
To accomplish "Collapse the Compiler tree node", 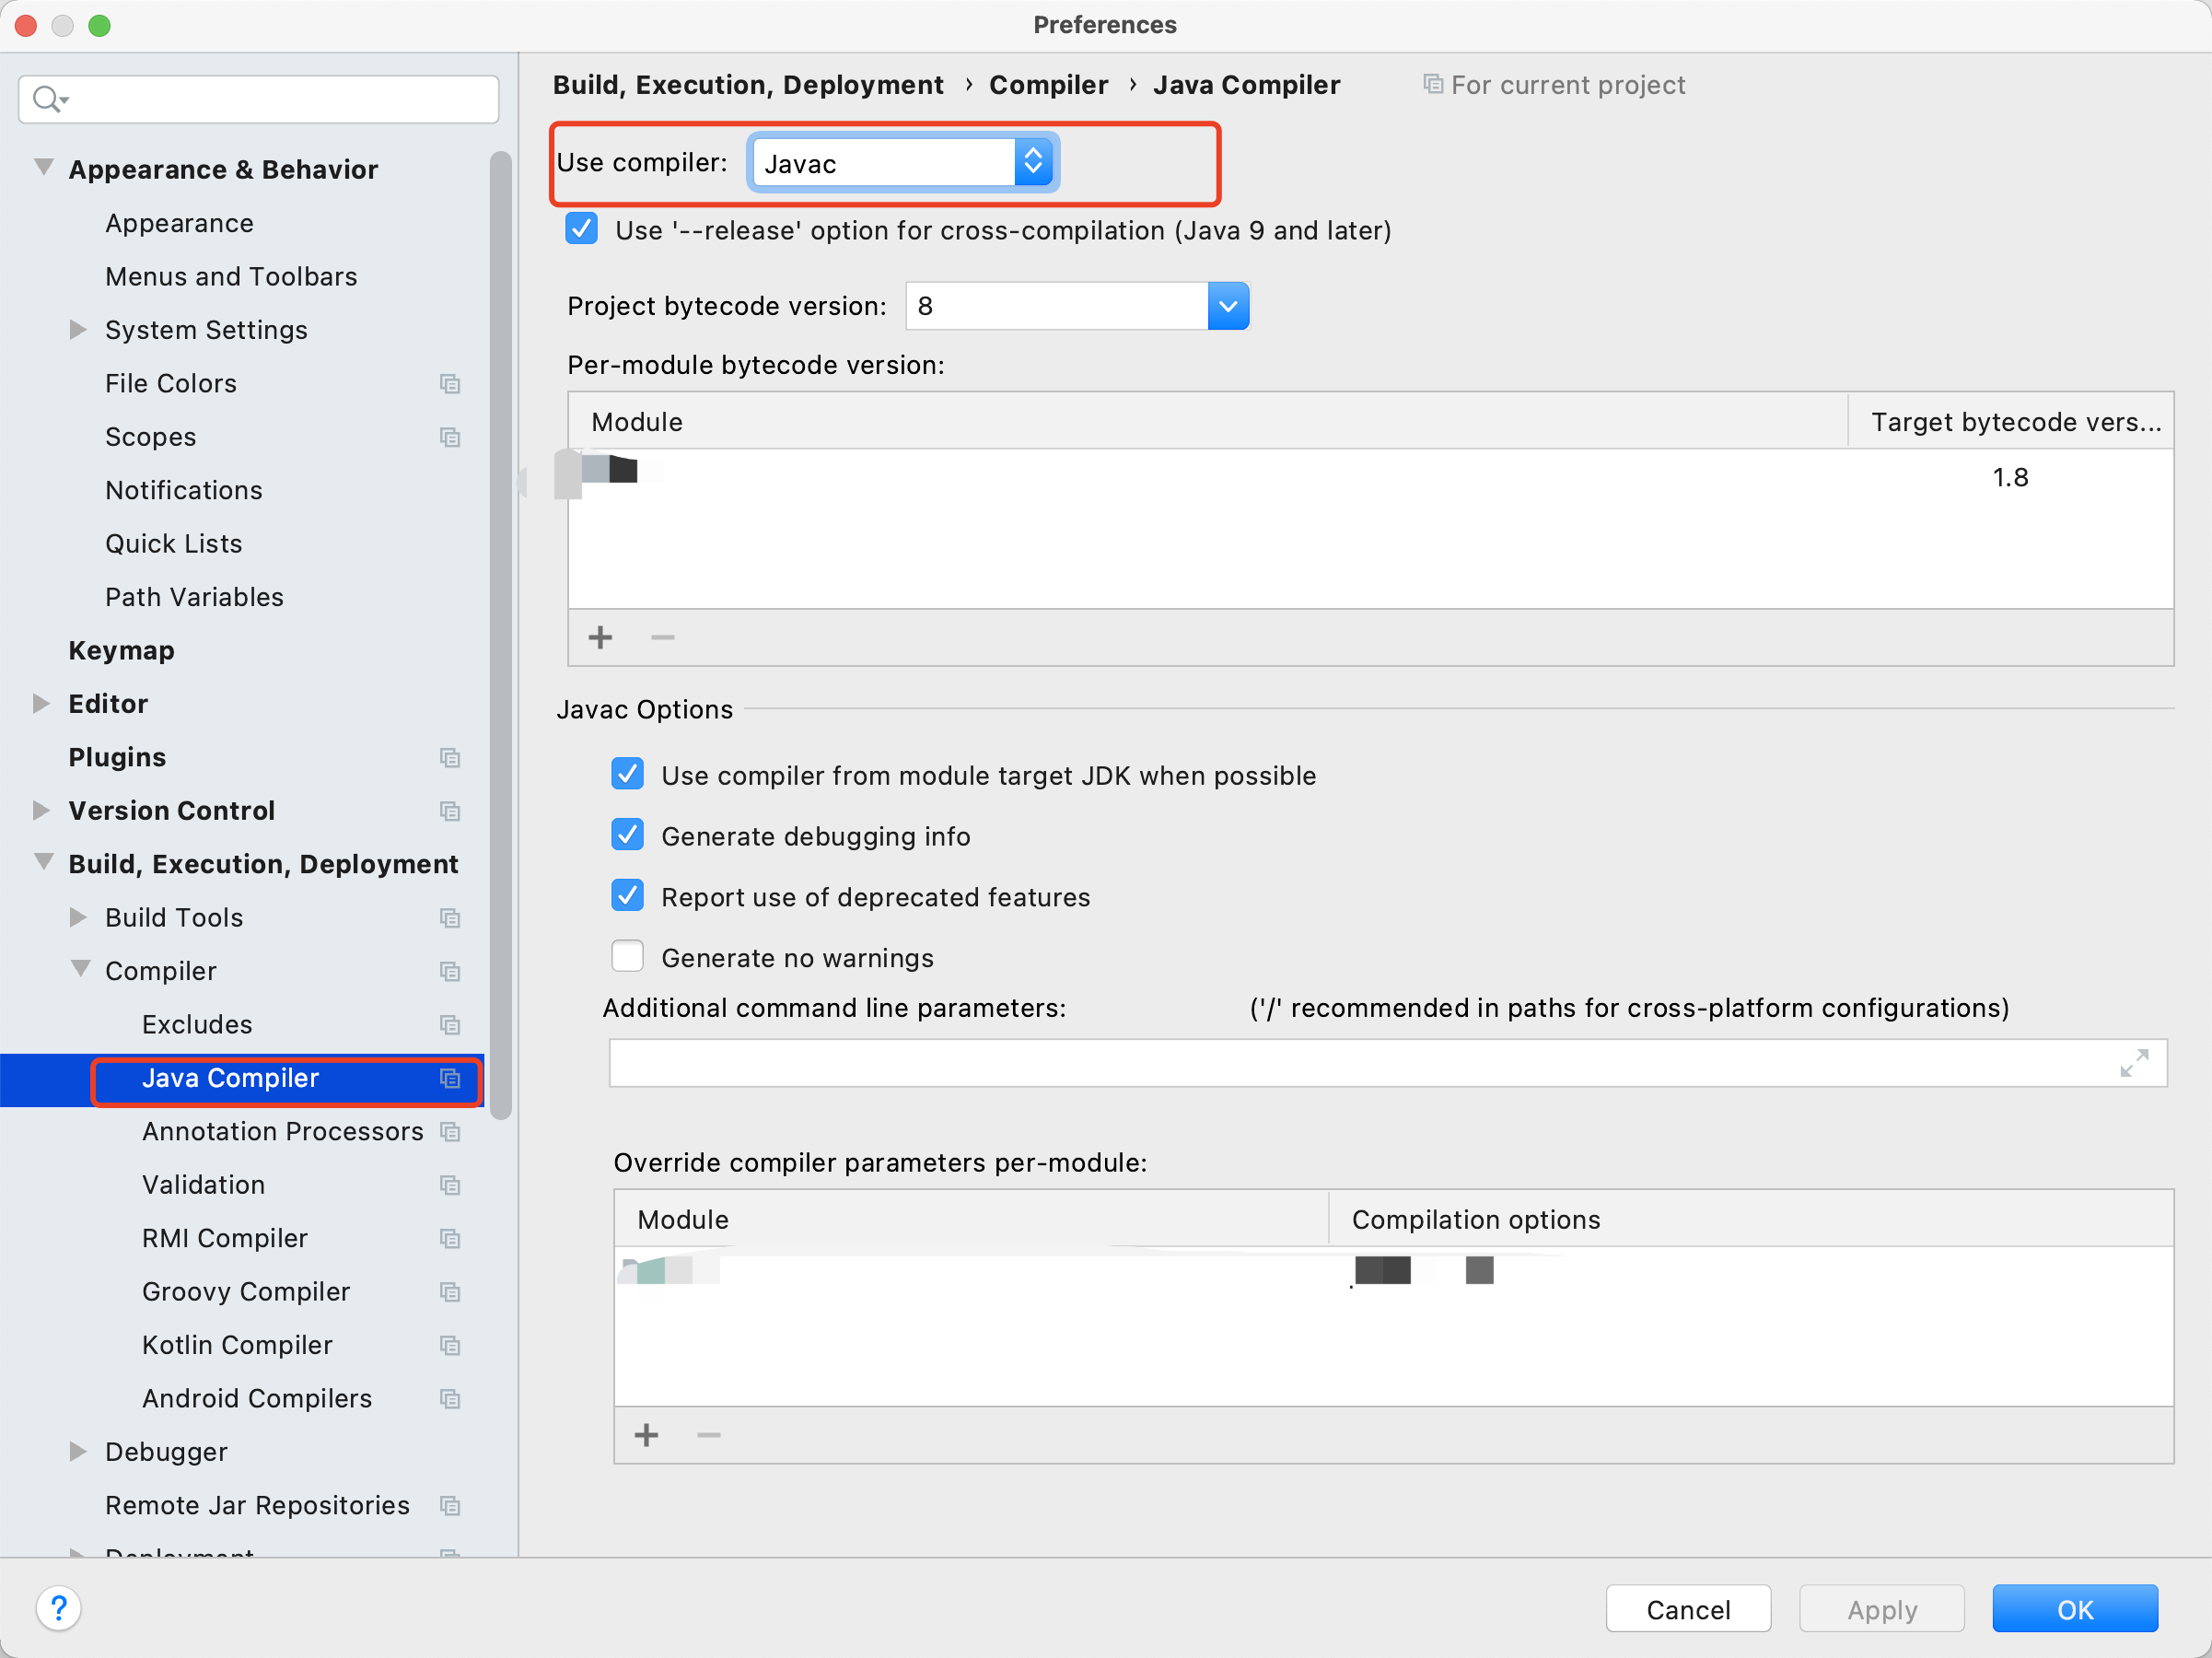I will tap(80, 969).
